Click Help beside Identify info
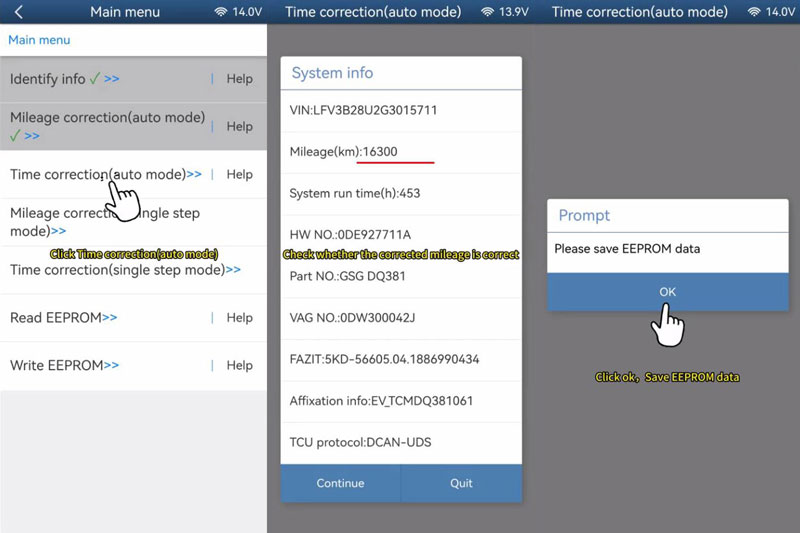This screenshot has width=800, height=533. click(239, 79)
